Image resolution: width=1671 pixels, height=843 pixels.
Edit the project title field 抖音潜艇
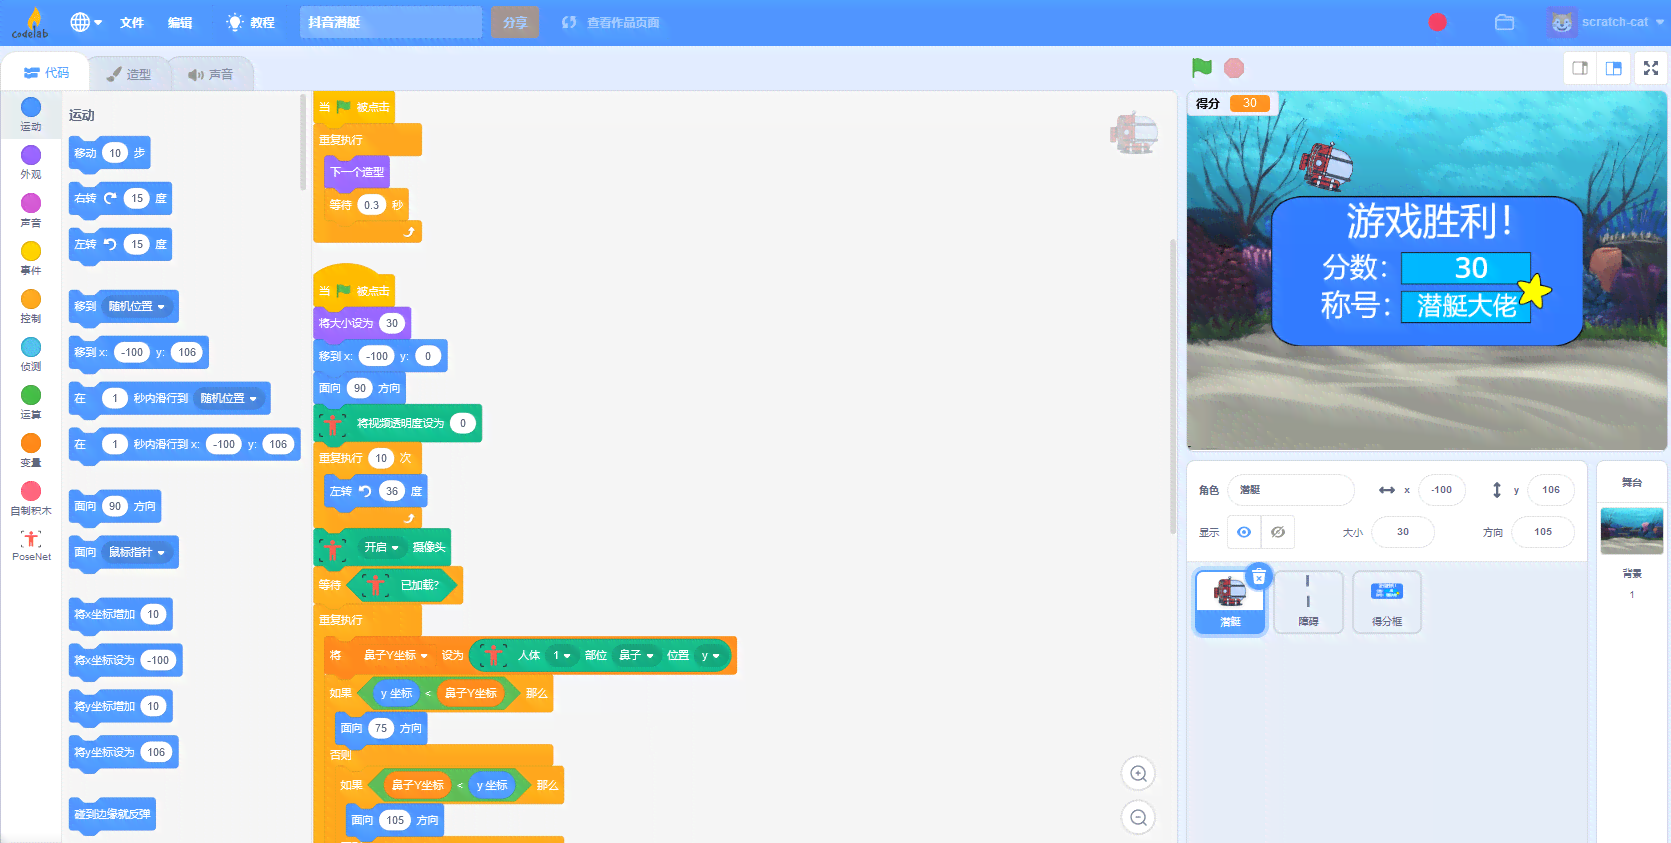[x=390, y=22]
